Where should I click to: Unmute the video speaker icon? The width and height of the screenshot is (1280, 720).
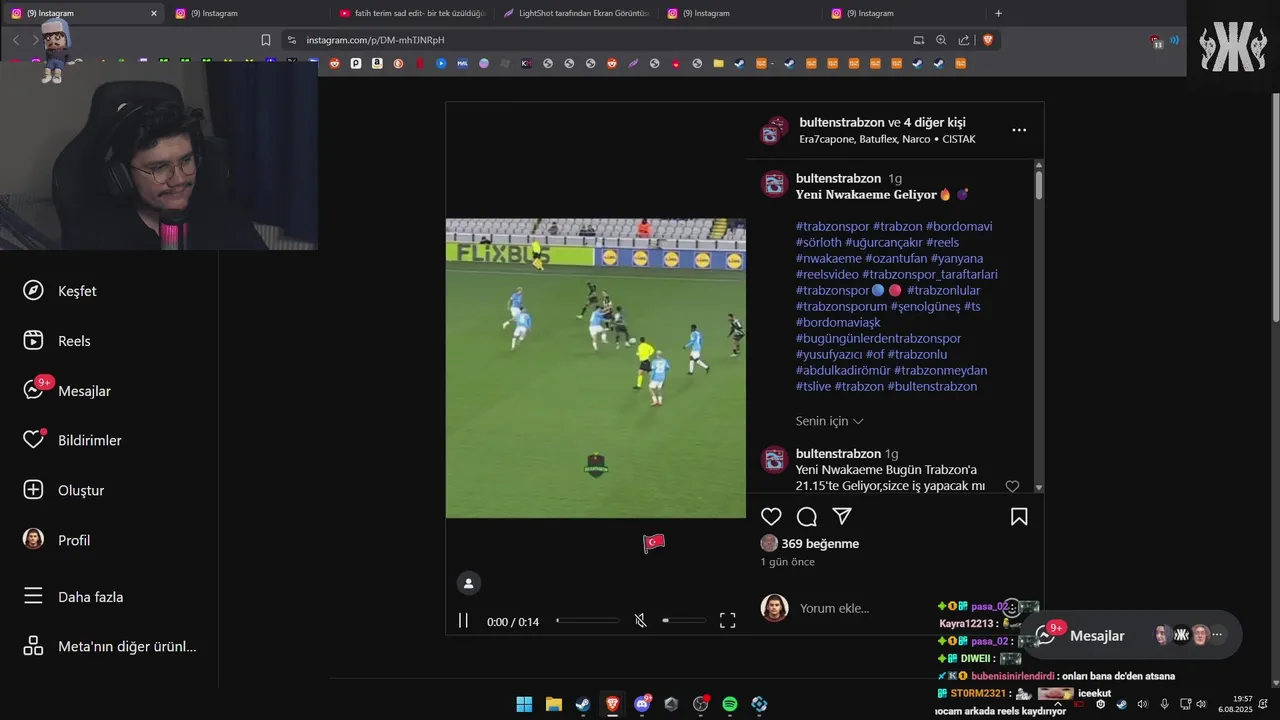click(x=640, y=621)
